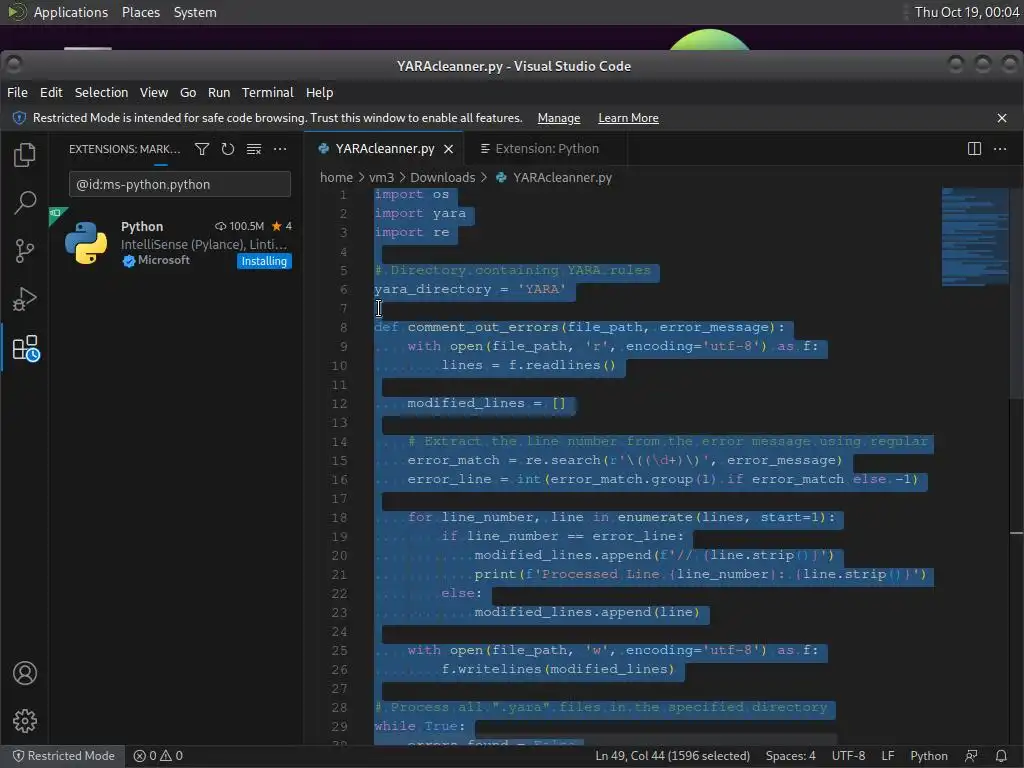The width and height of the screenshot is (1024, 768).
Task: Open the File menu
Action: tap(17, 93)
